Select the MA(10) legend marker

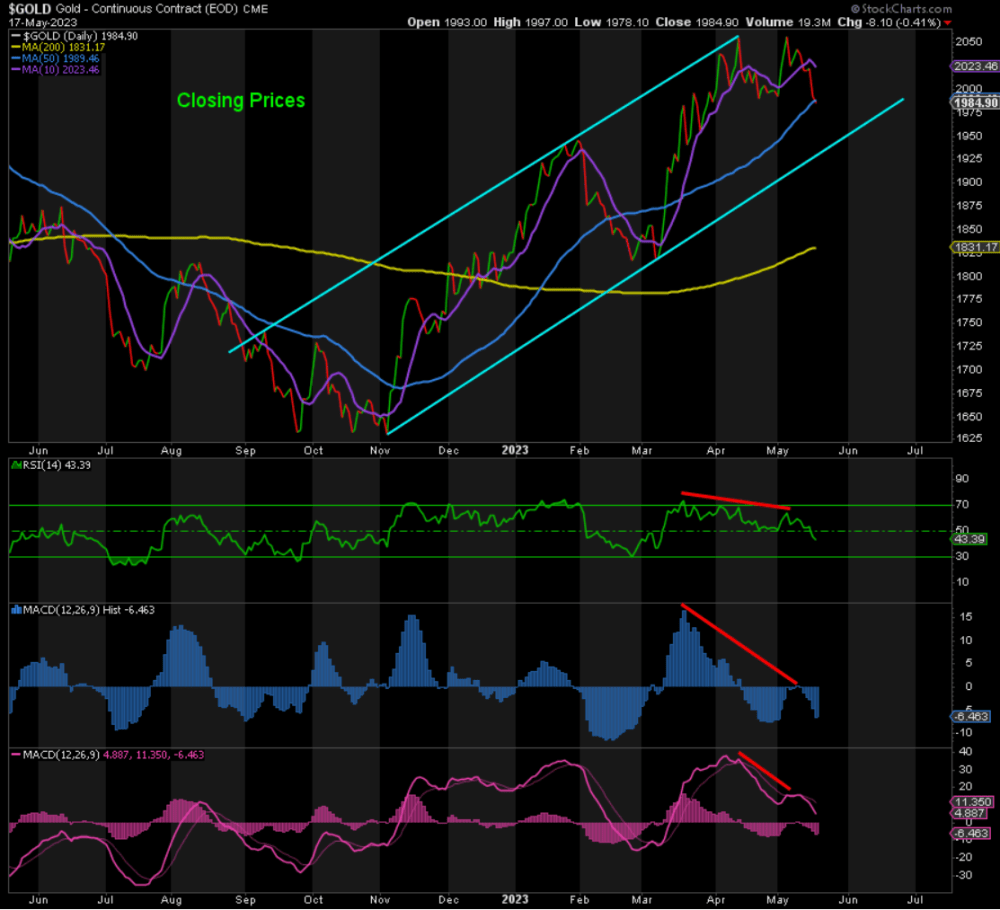click(x=14, y=69)
